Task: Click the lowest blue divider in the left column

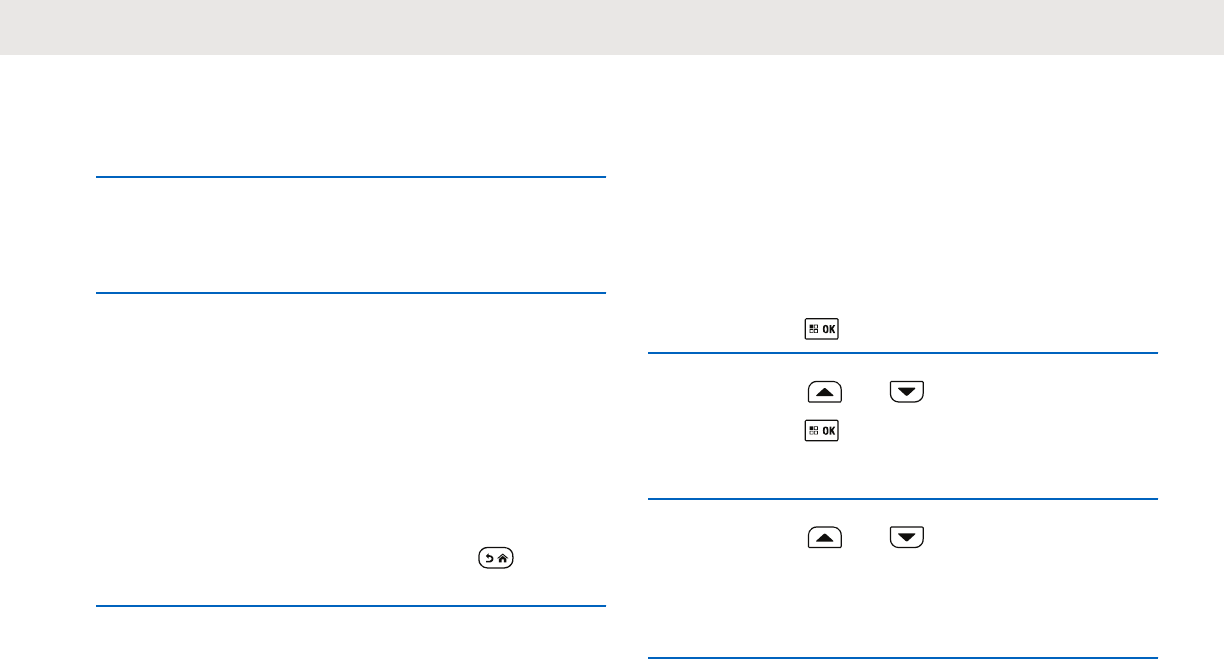Action: coord(351,606)
